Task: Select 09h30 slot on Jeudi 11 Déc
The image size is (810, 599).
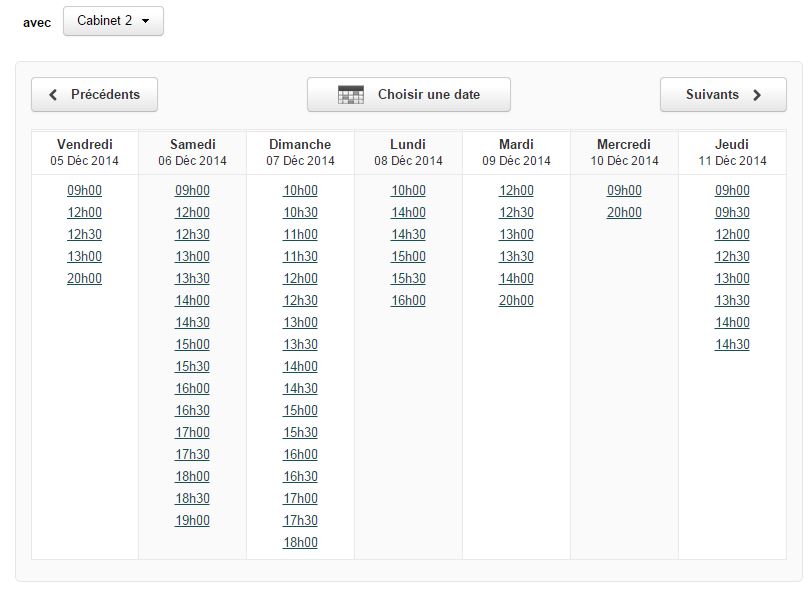Action: pos(732,213)
